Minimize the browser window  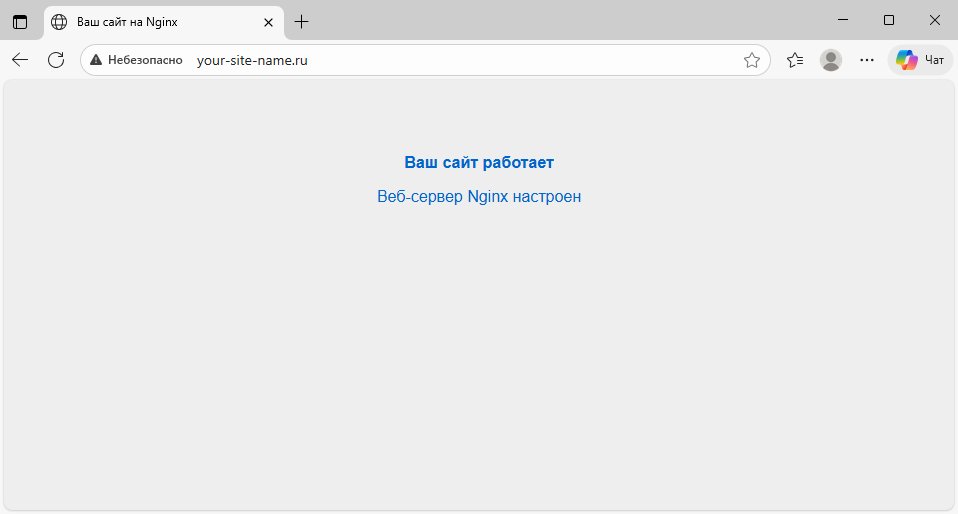(843, 20)
